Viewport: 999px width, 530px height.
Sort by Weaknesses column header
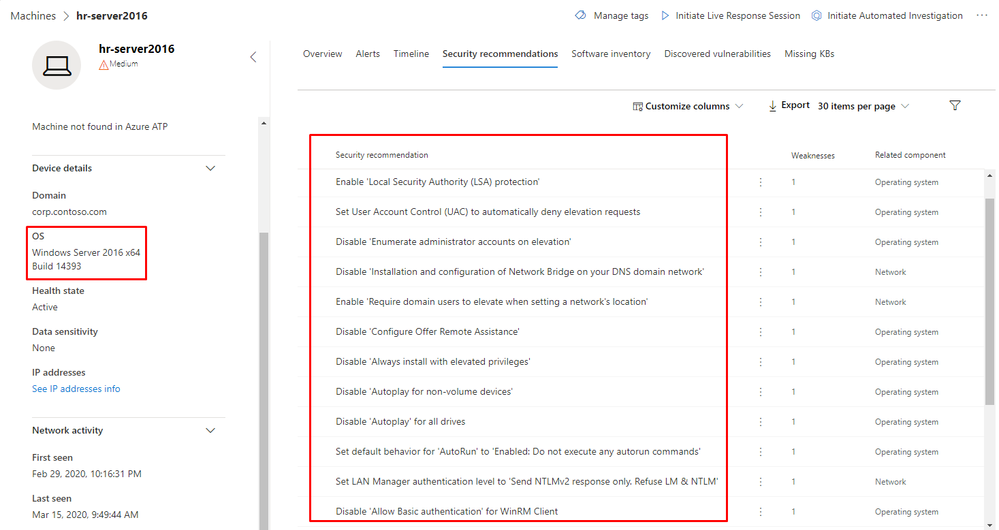(x=813, y=155)
